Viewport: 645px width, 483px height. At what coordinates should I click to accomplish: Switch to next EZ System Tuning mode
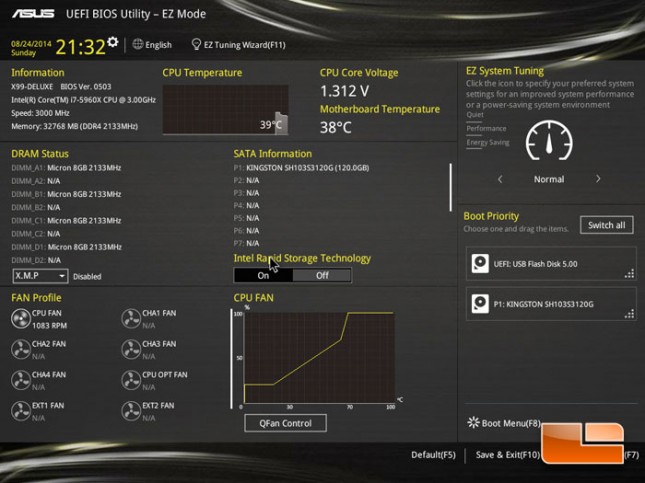(598, 179)
